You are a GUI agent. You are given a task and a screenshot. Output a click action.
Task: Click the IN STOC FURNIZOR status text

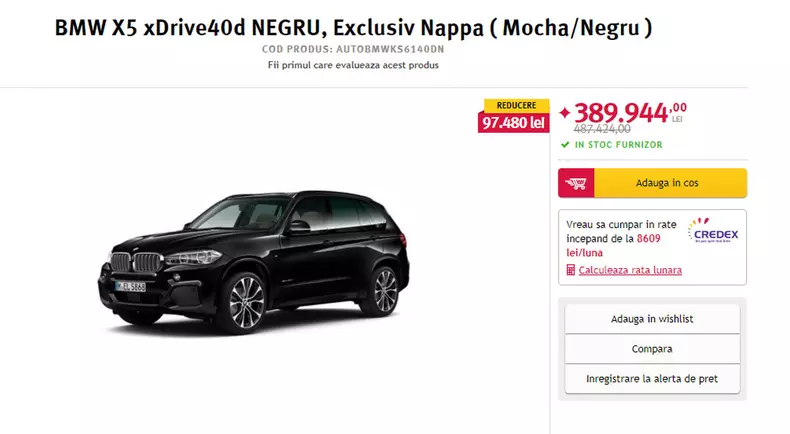[619, 145]
